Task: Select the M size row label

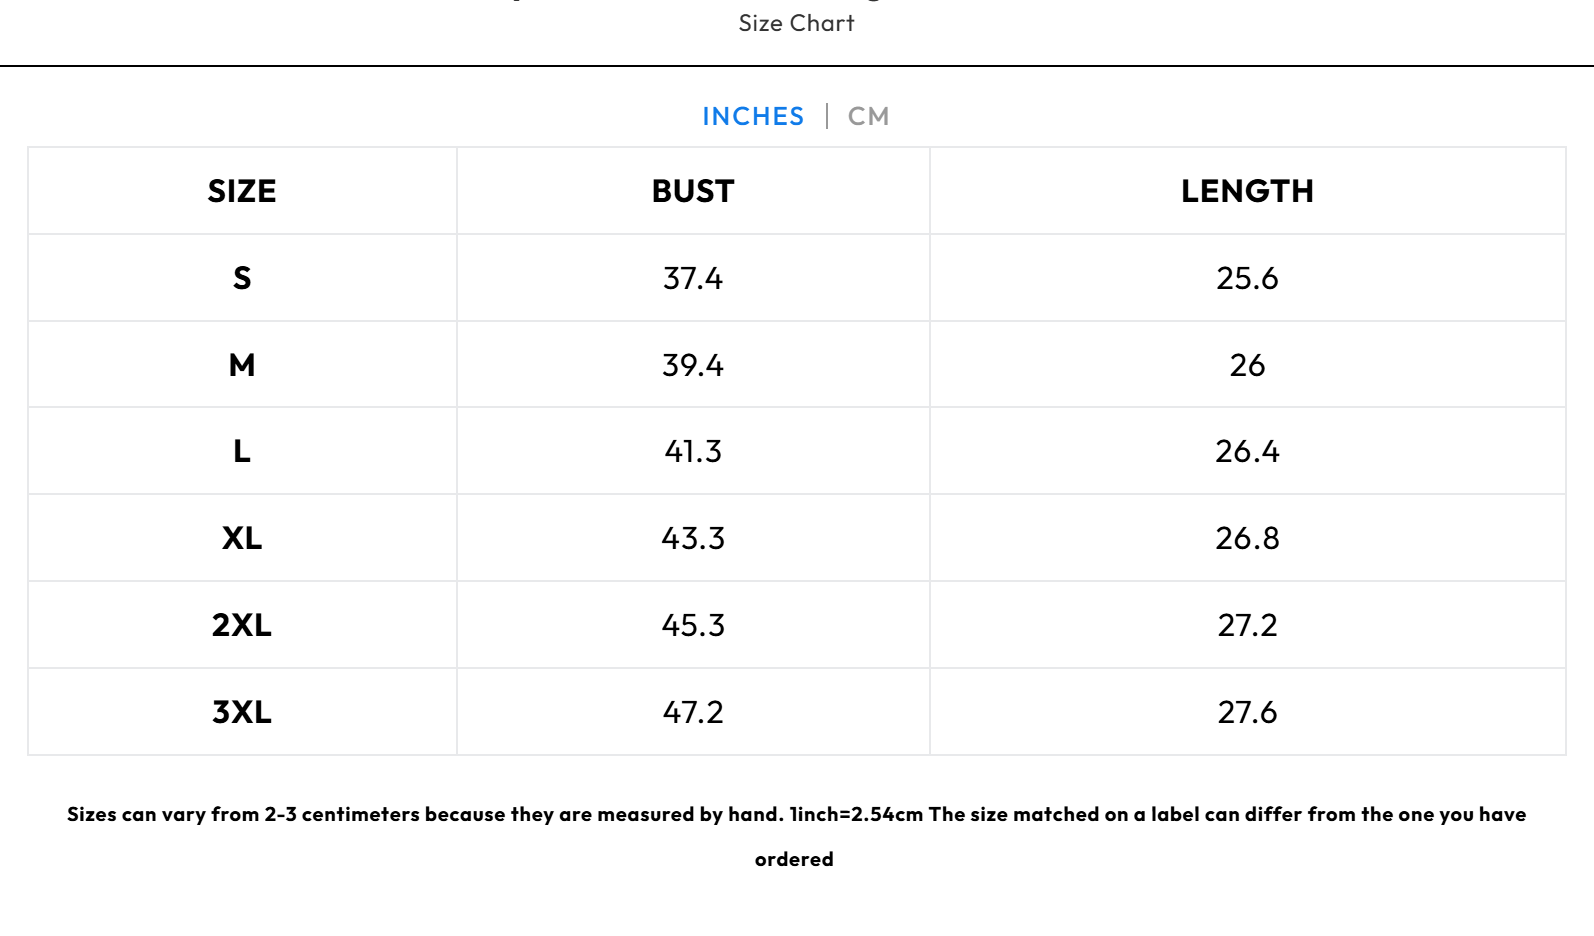Action: (242, 365)
